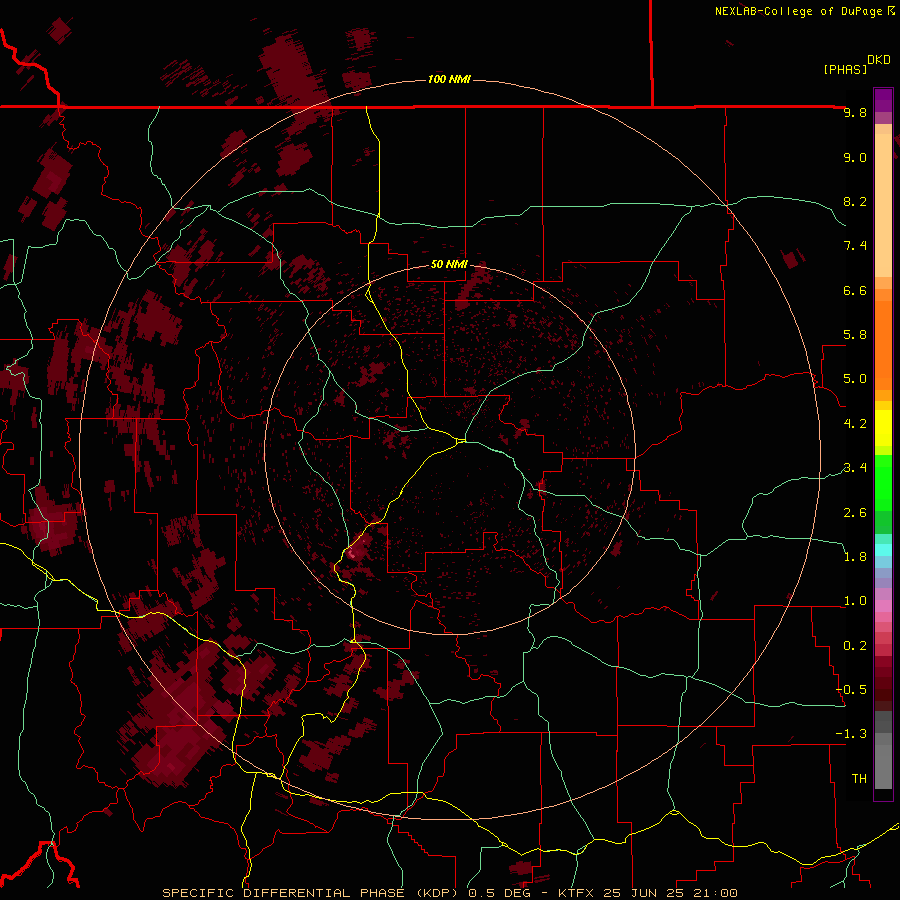
Task: Click the 5.8 scale value
Action: 855,335
